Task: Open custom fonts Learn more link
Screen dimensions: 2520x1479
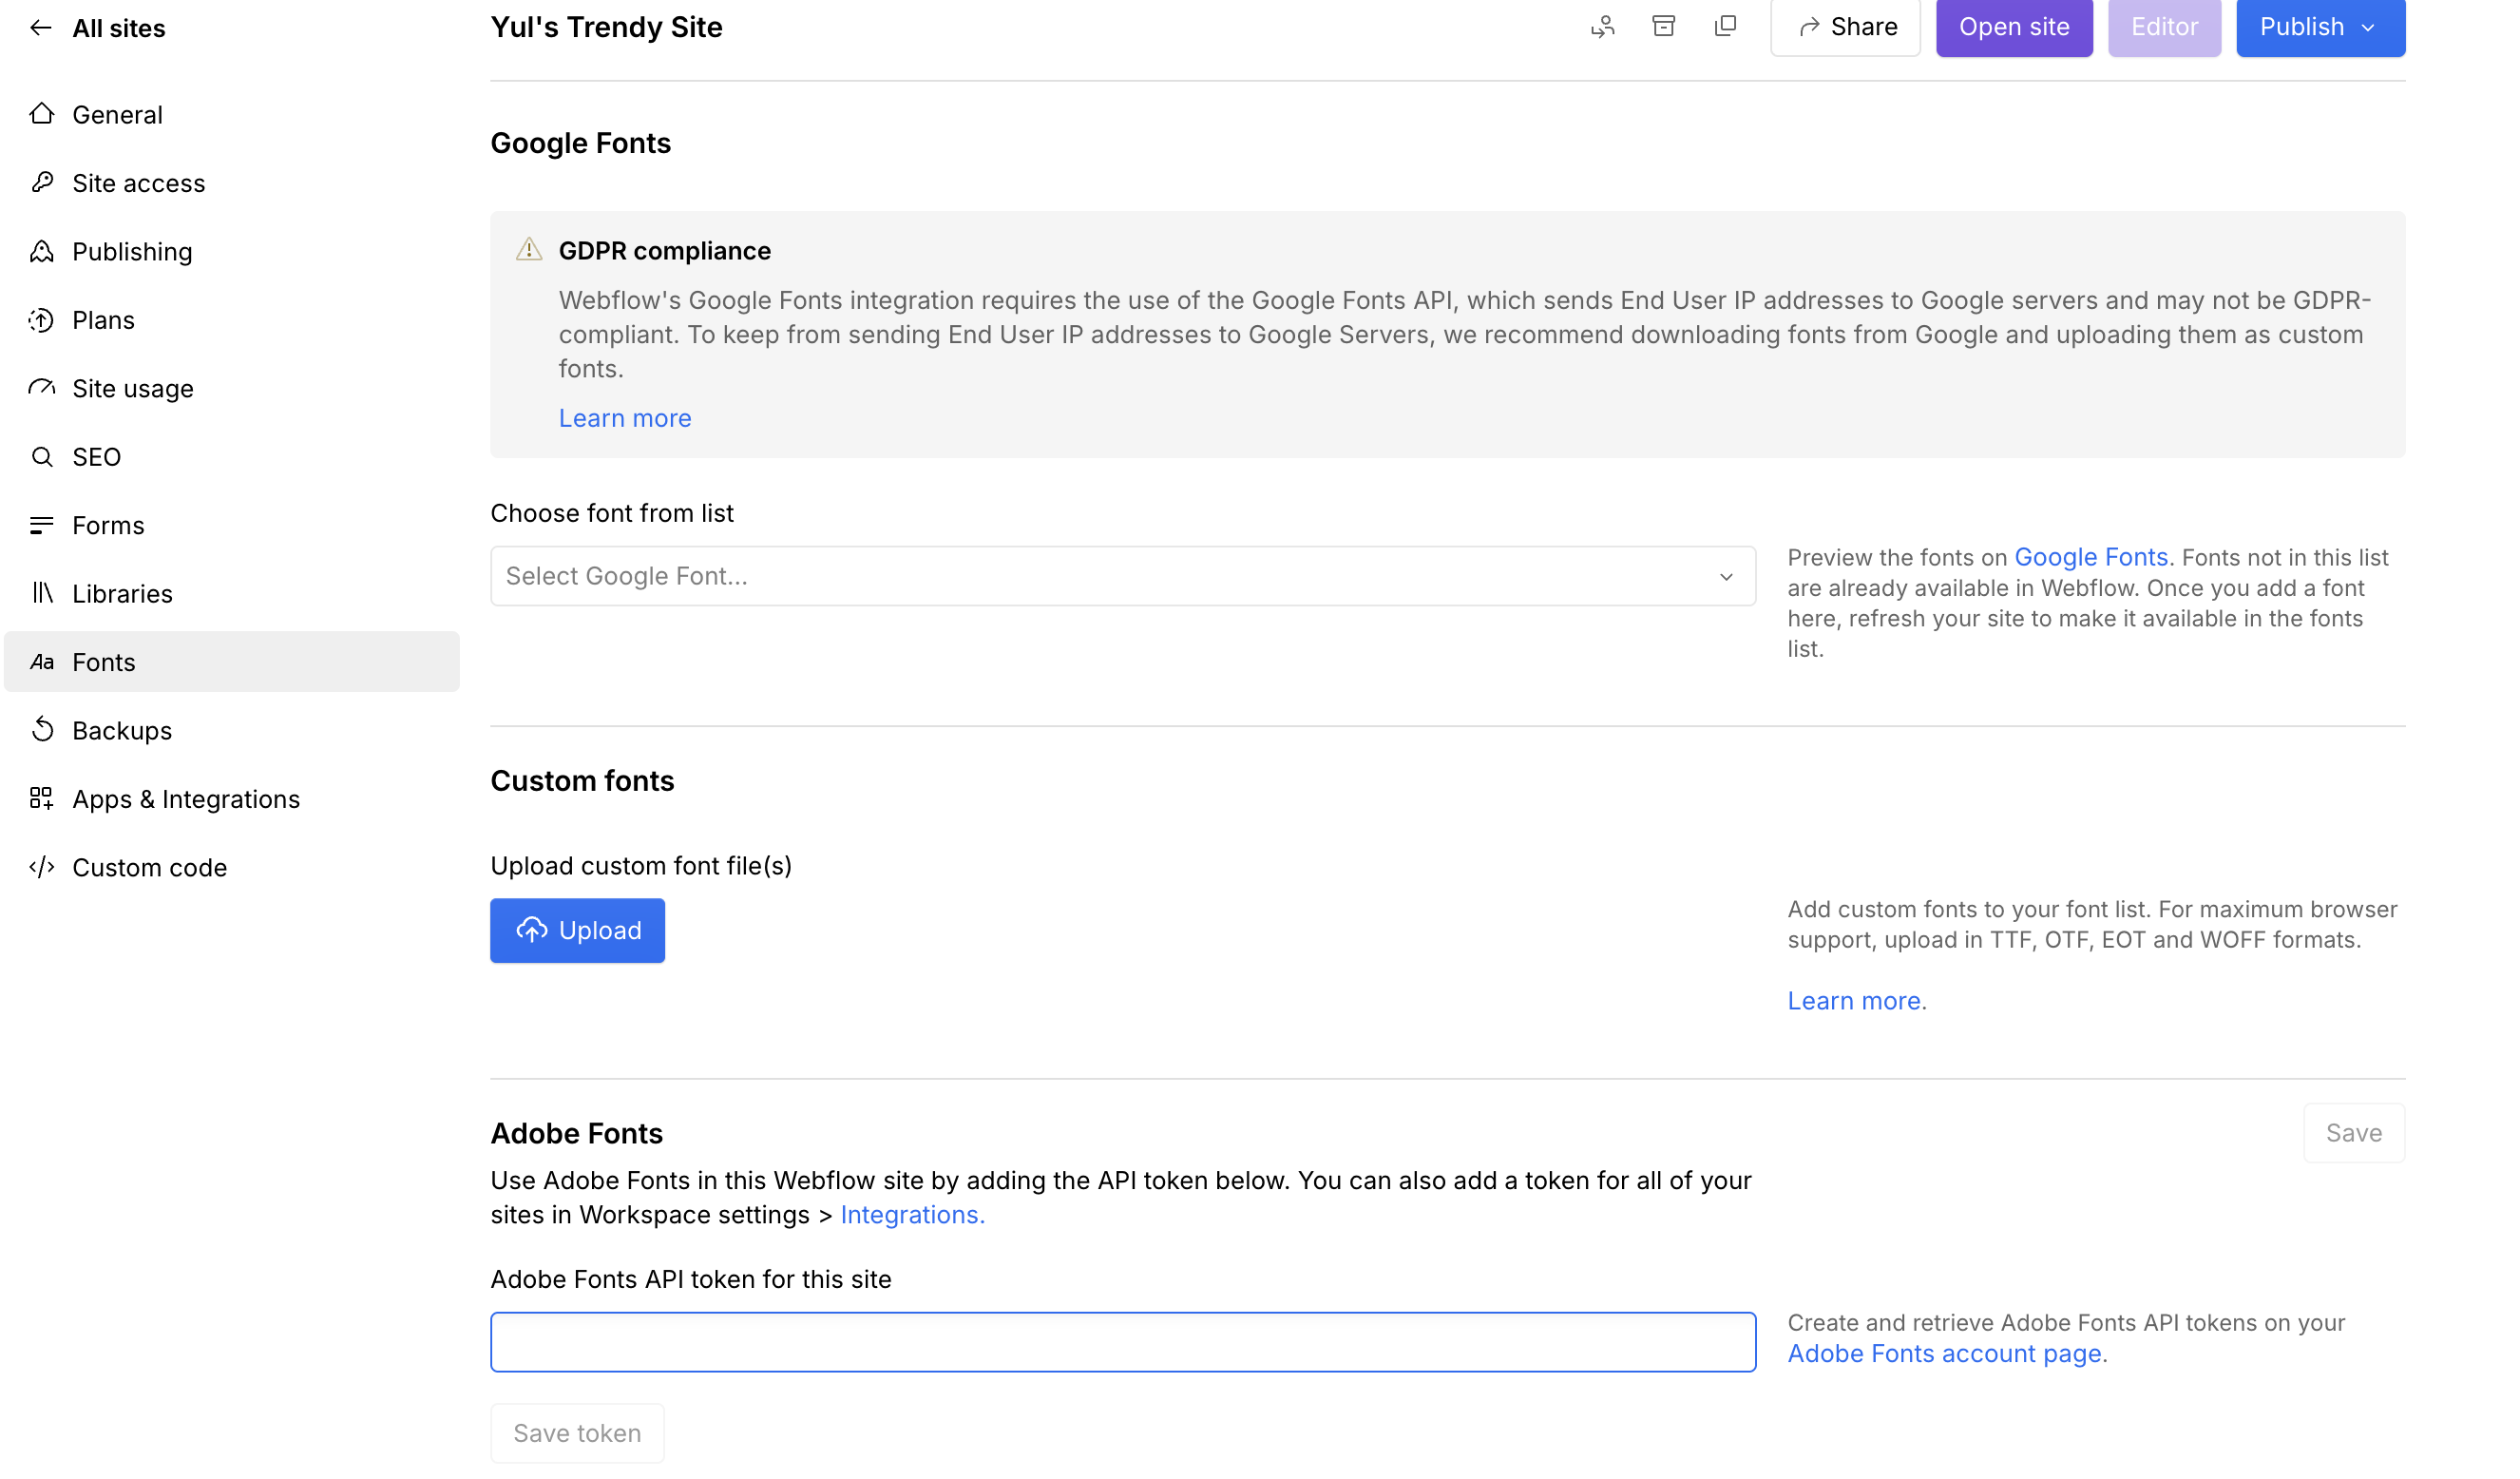Action: click(1854, 1001)
